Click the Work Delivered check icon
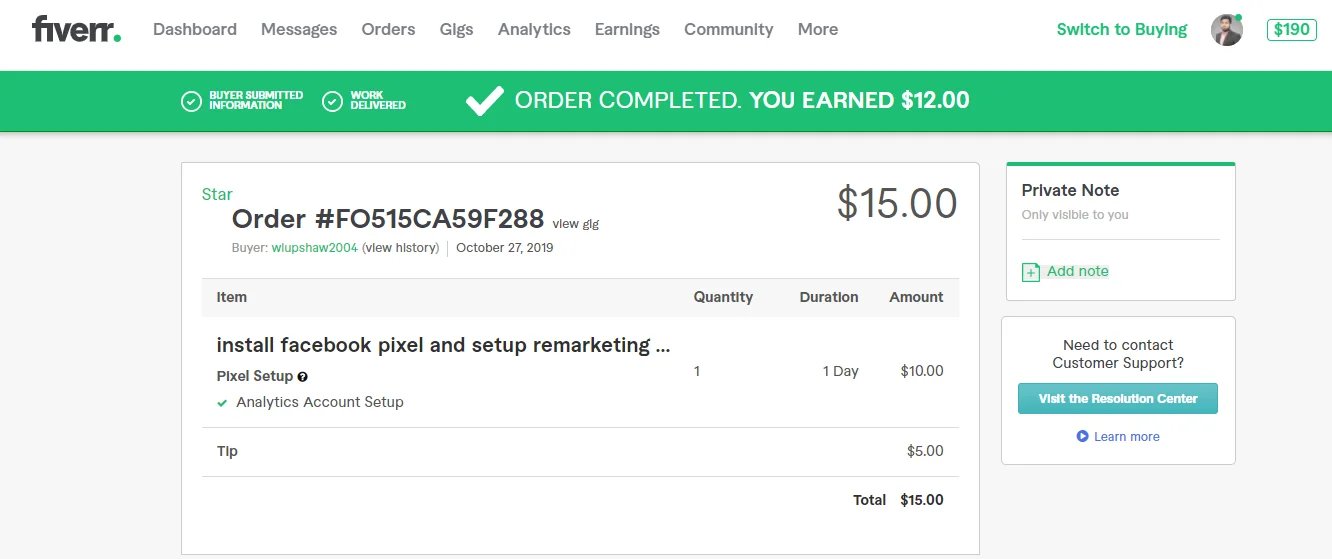The image size is (1332, 559). click(x=333, y=101)
